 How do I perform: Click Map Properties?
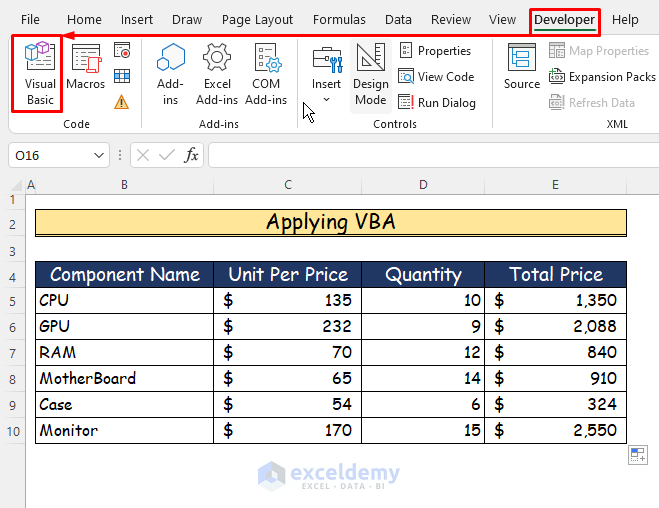click(x=598, y=51)
